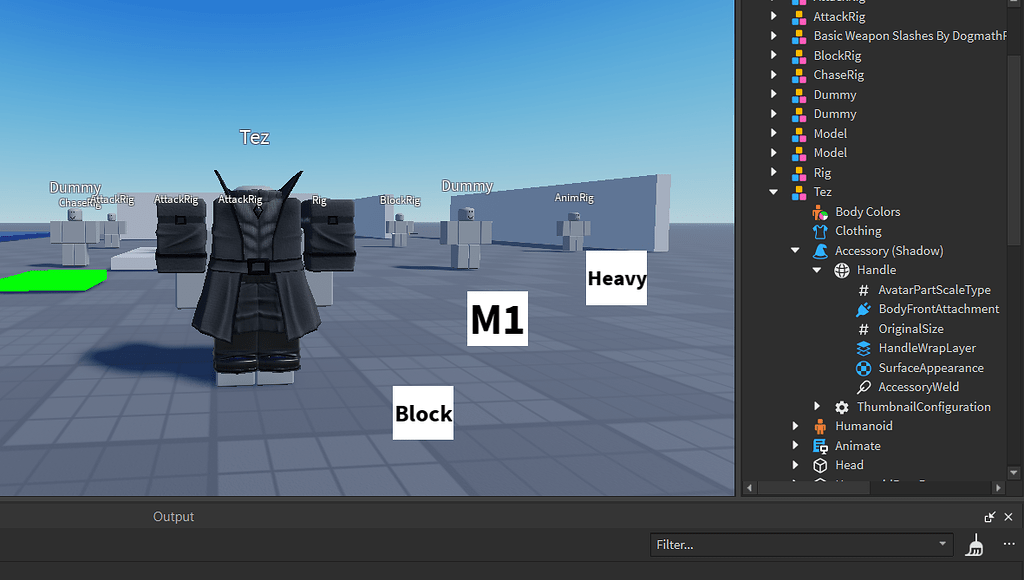Image resolution: width=1024 pixels, height=580 pixels.
Task: Open the Filter dropdown in the Output panel
Action: pyautogui.click(x=941, y=545)
